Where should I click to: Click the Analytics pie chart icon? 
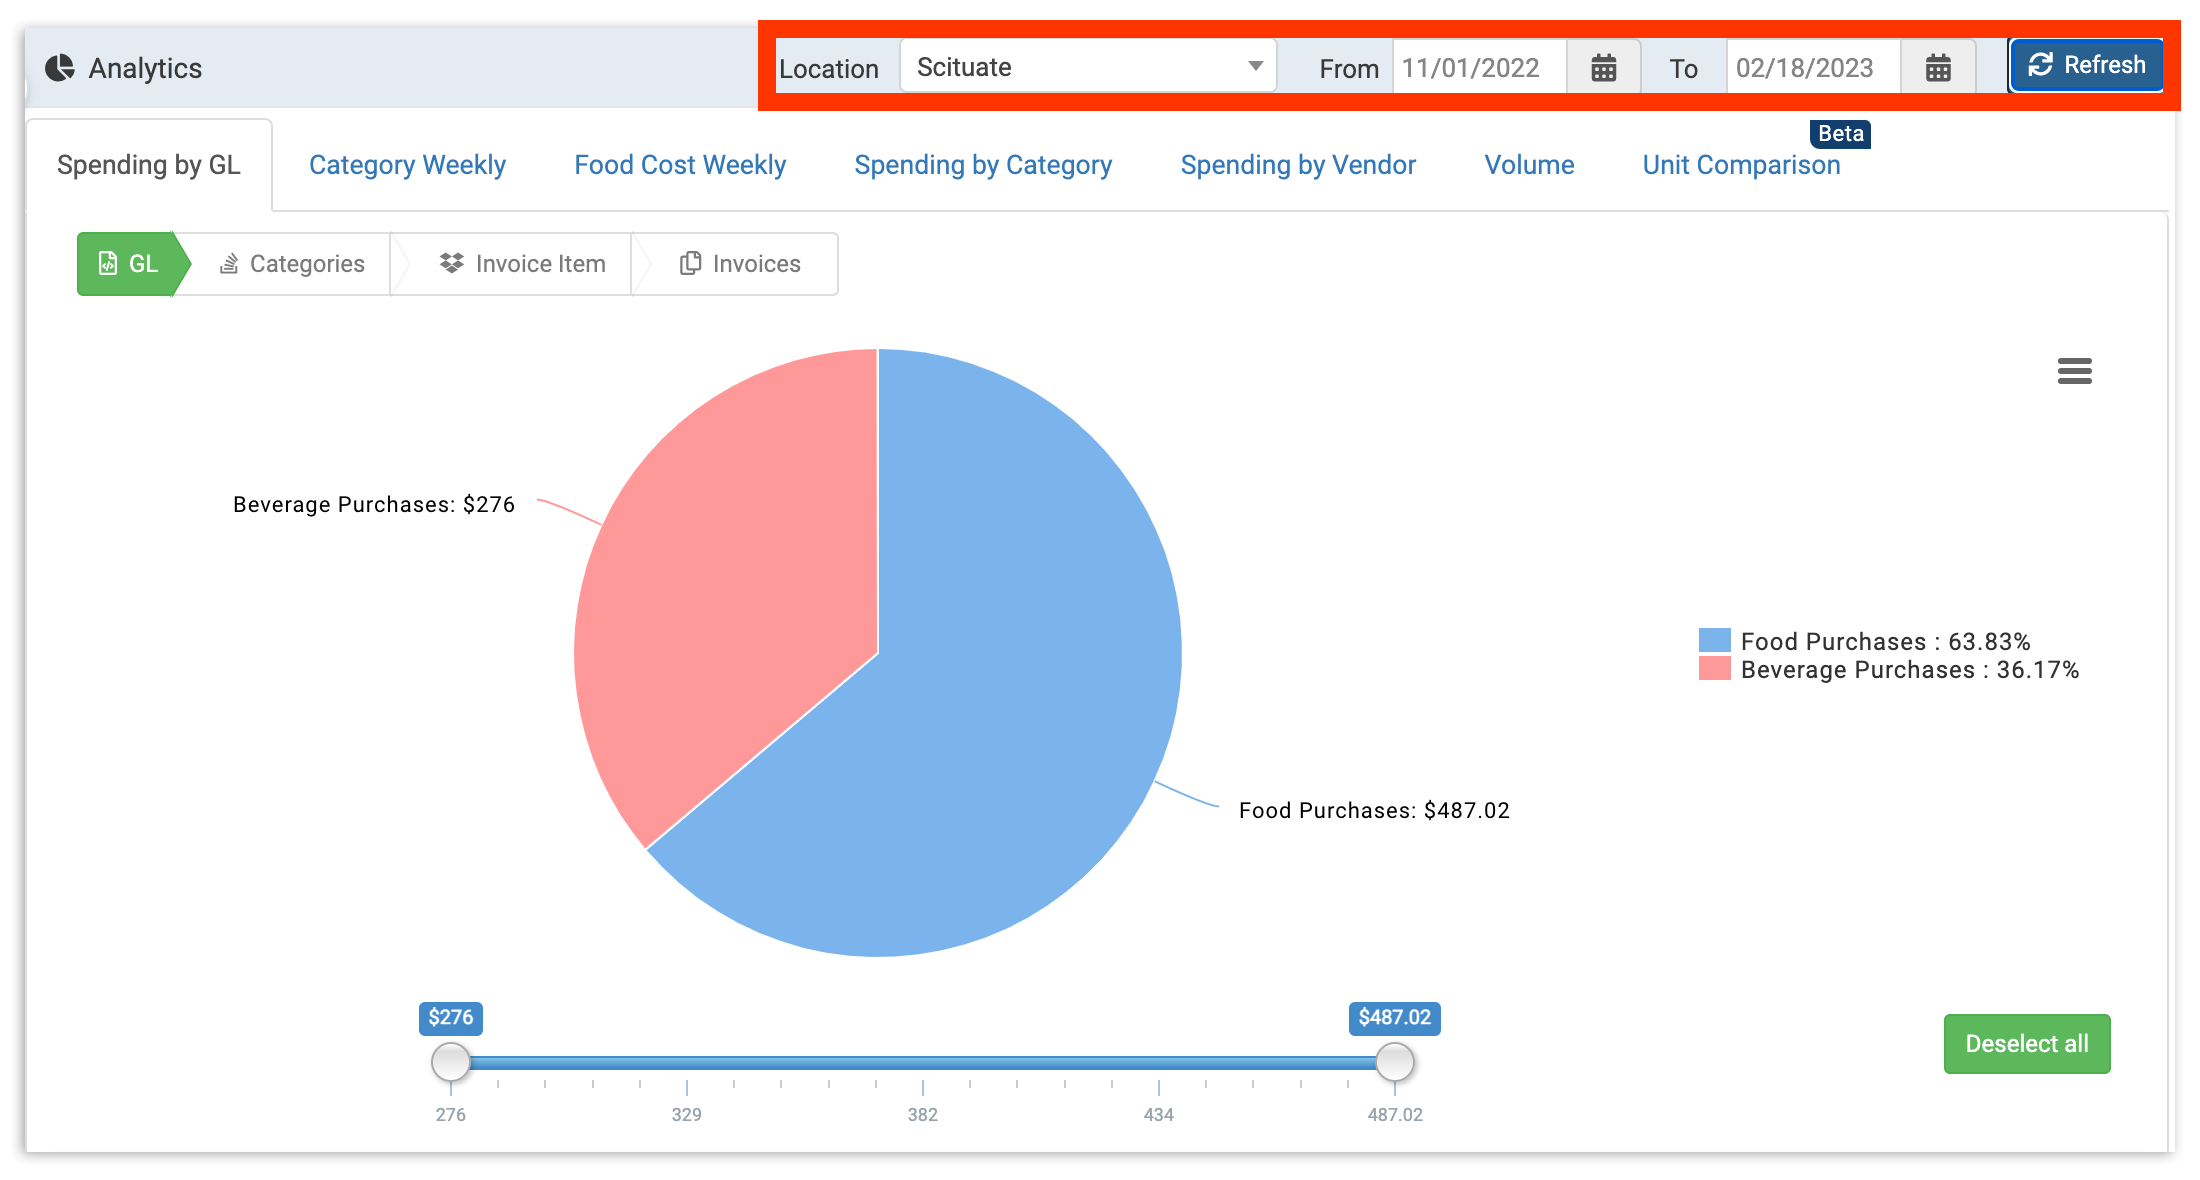click(60, 68)
